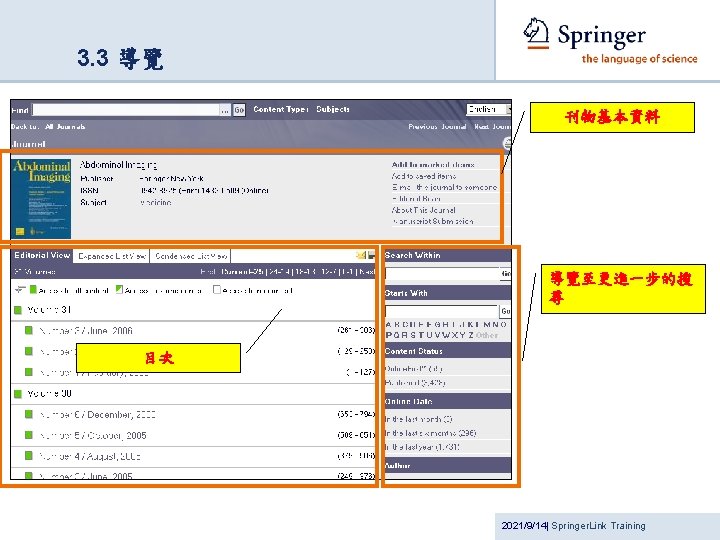Click the Starts With input field
Screen dimensions: 720x540
pyautogui.click(x=442, y=311)
